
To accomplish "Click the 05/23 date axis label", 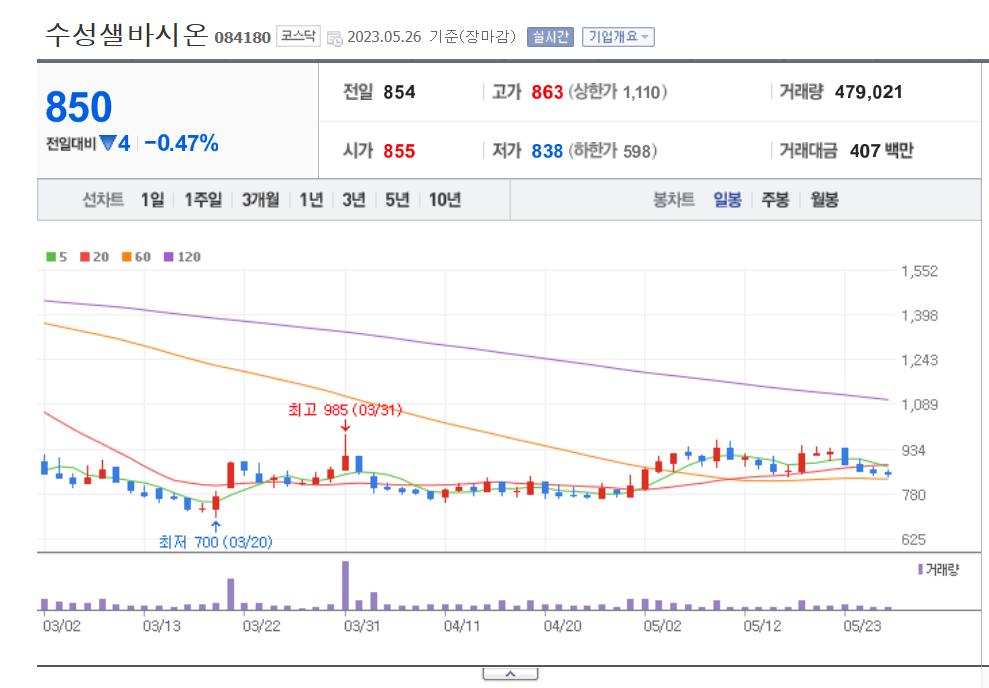I will click(862, 626).
